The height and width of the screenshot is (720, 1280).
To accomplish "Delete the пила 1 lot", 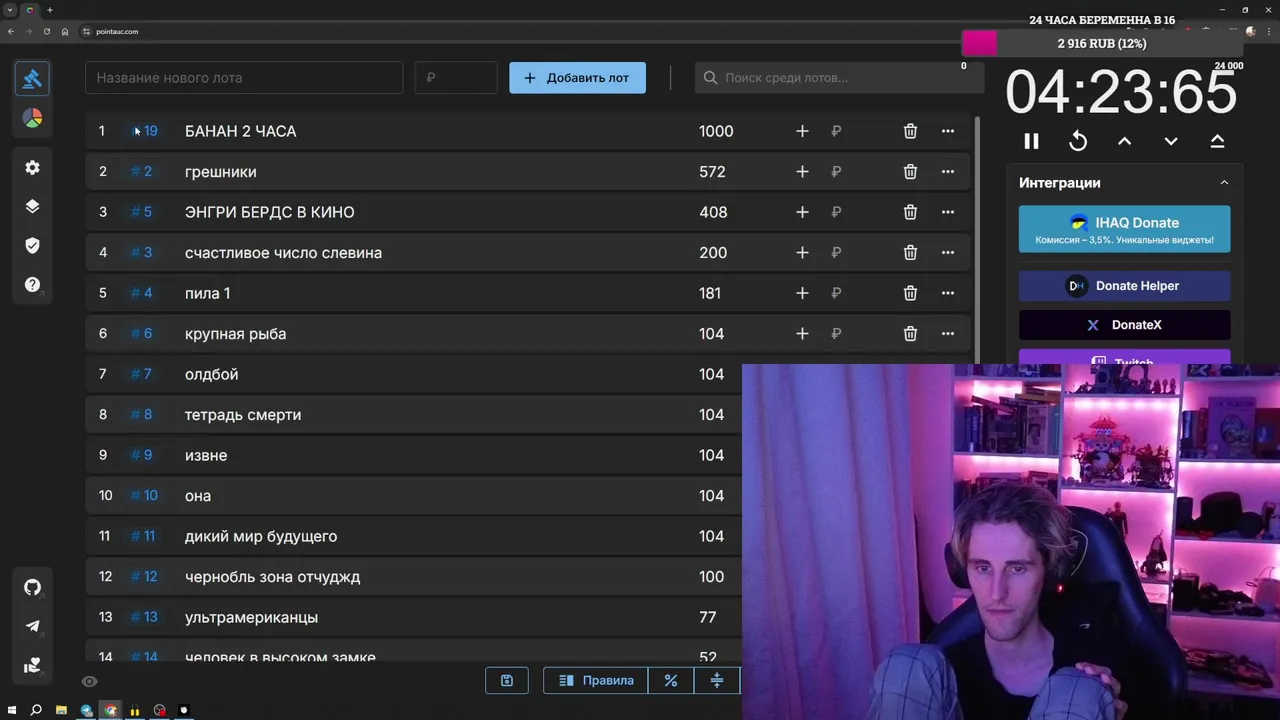I will pyautogui.click(x=910, y=293).
